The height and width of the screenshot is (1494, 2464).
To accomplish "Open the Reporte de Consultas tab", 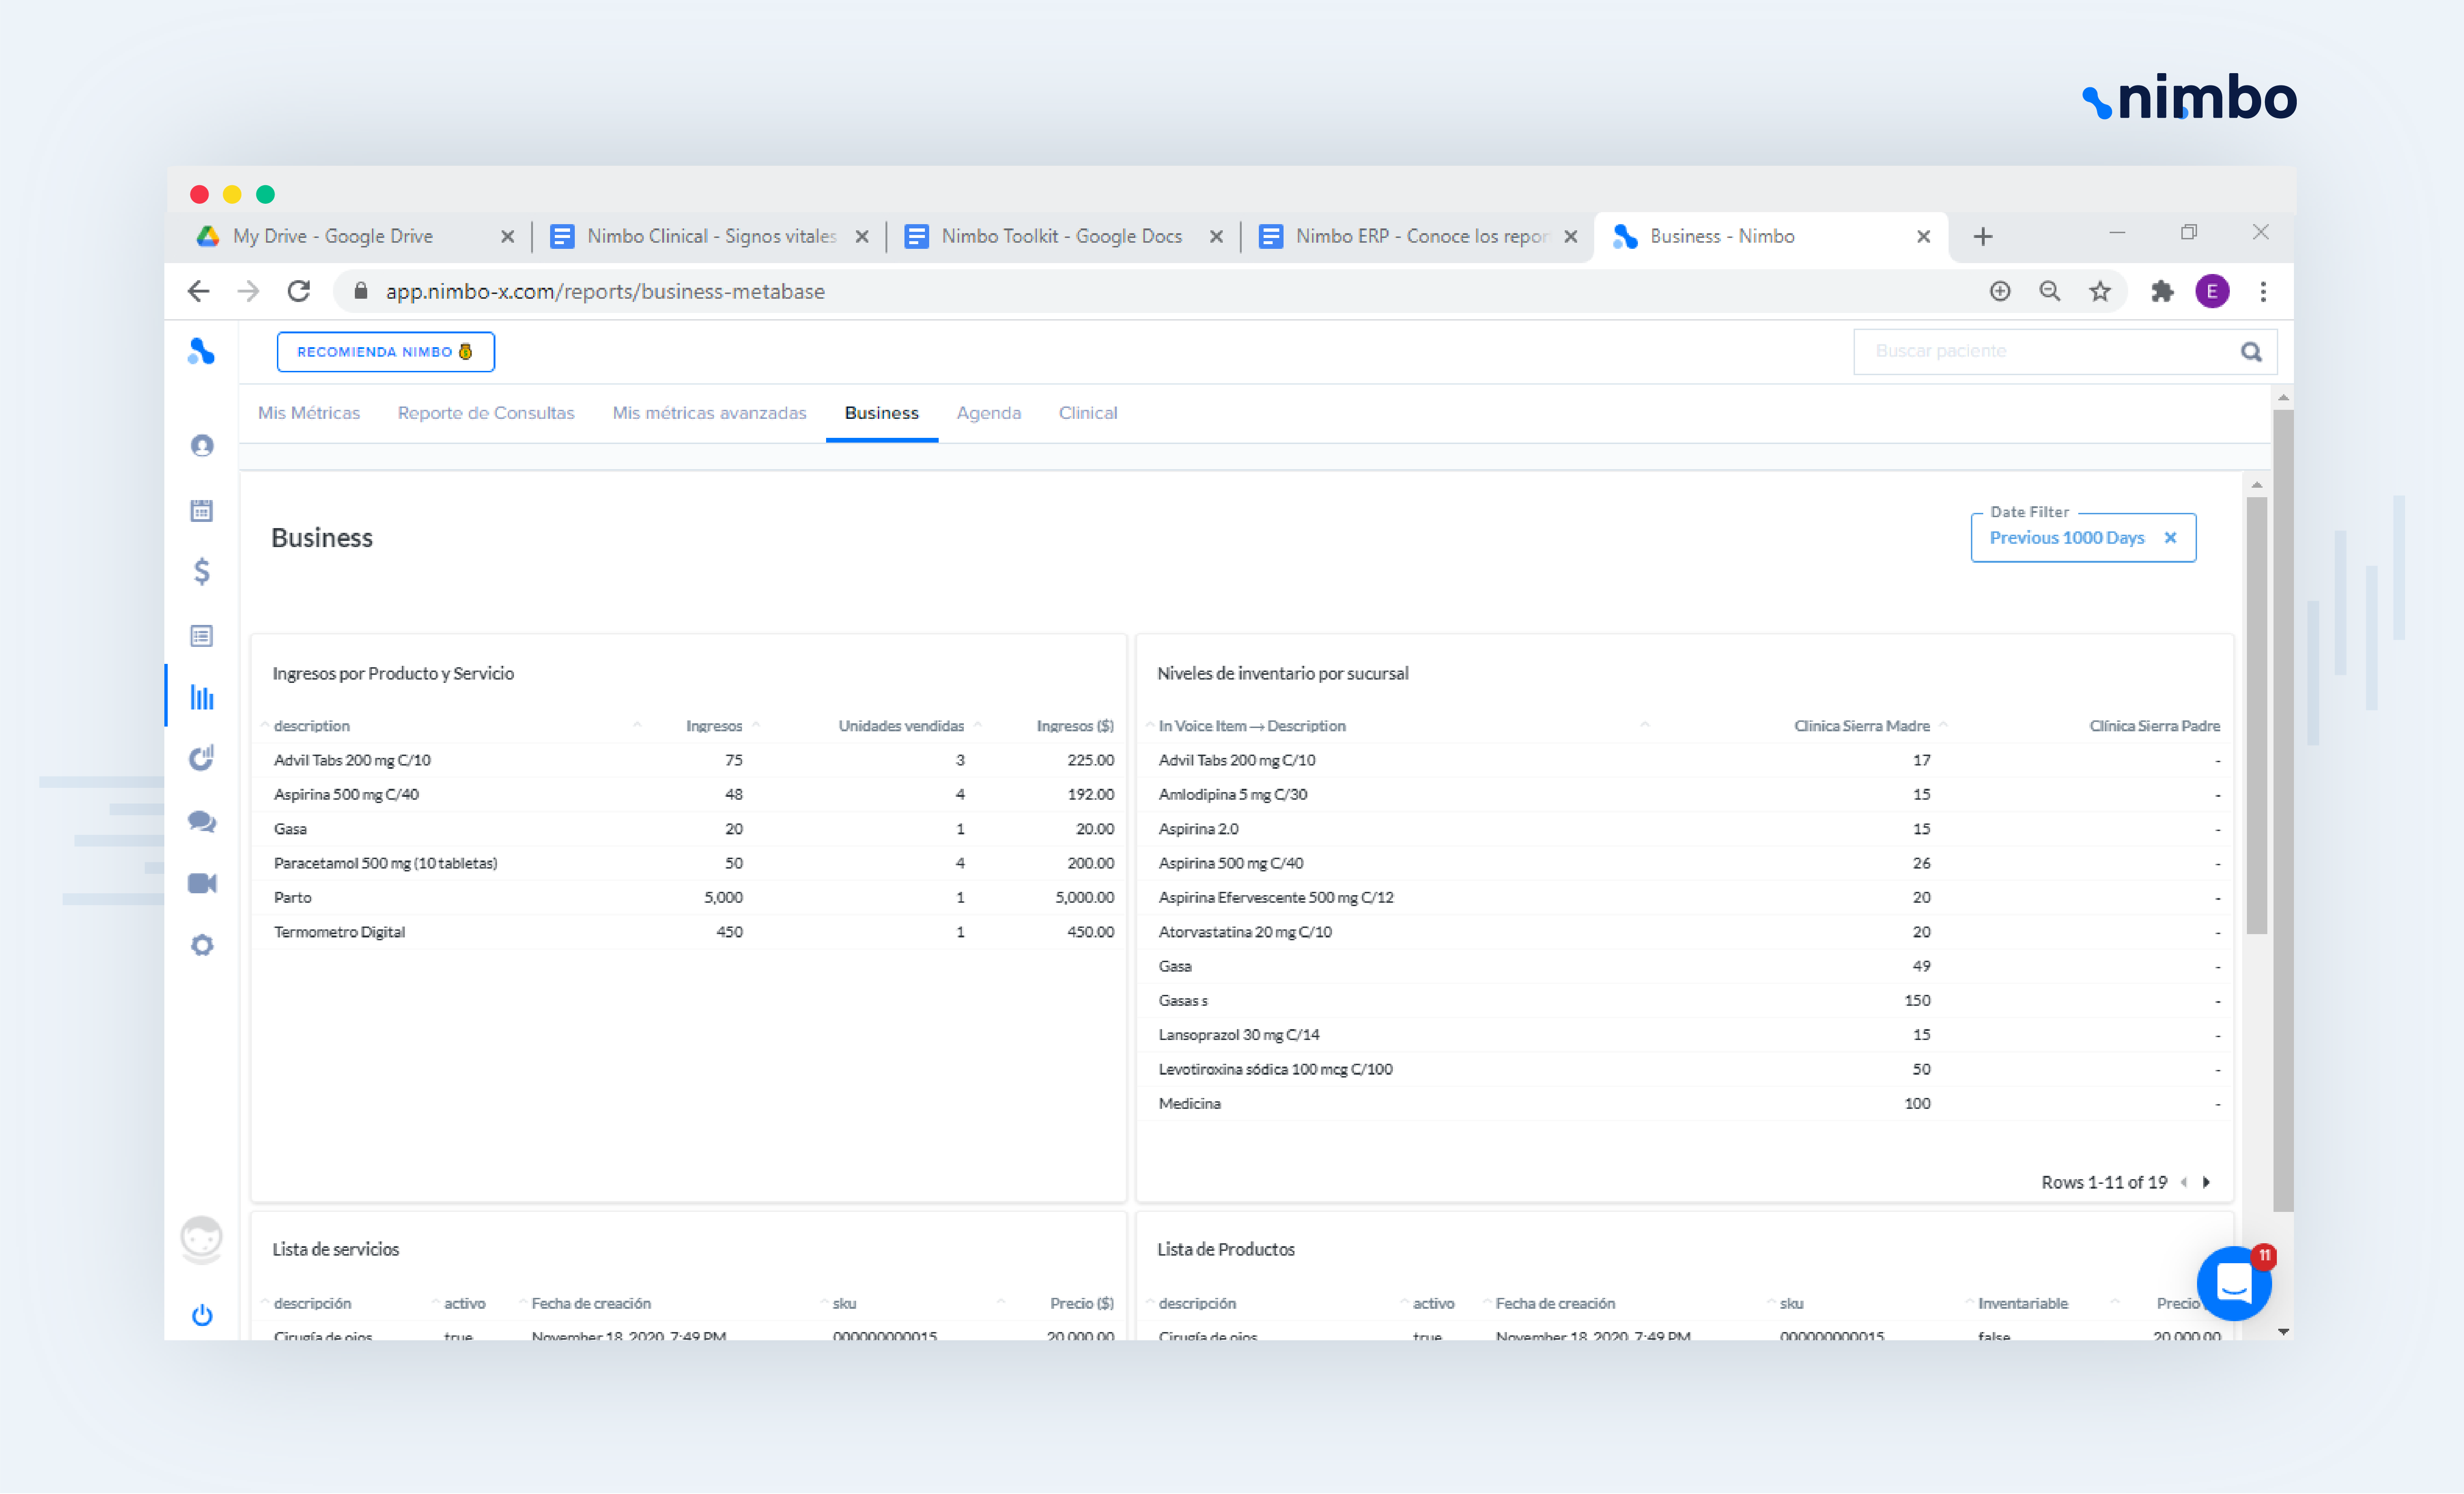I will click(486, 413).
